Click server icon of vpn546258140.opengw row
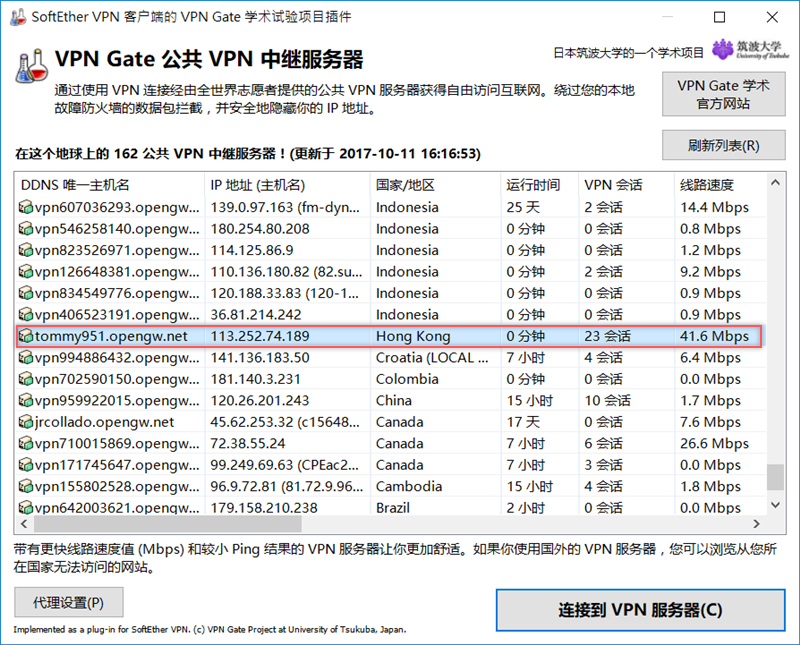 click(x=26, y=229)
